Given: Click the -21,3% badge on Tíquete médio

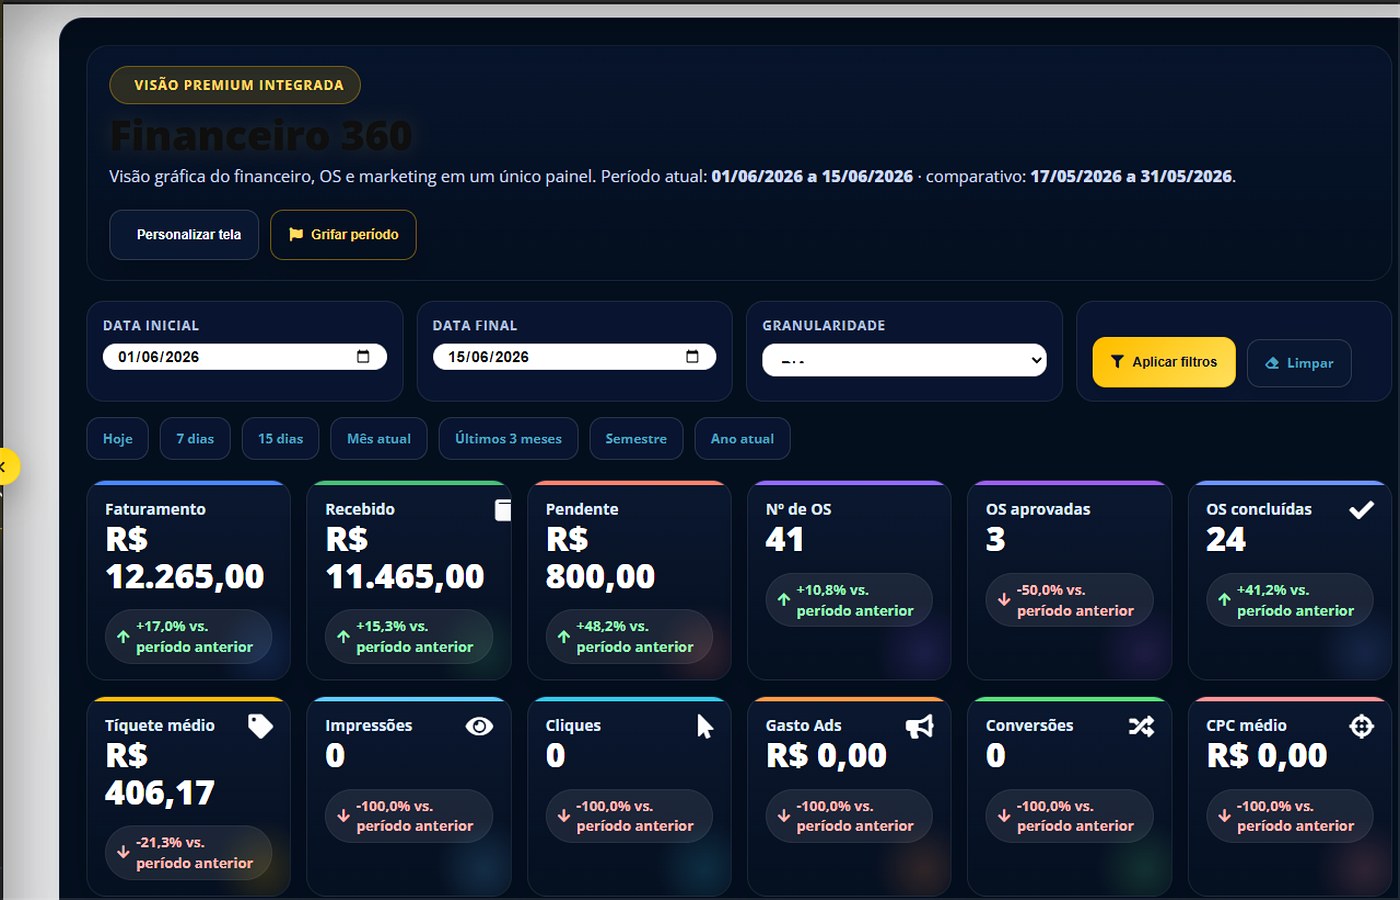Looking at the screenshot, I should point(188,853).
